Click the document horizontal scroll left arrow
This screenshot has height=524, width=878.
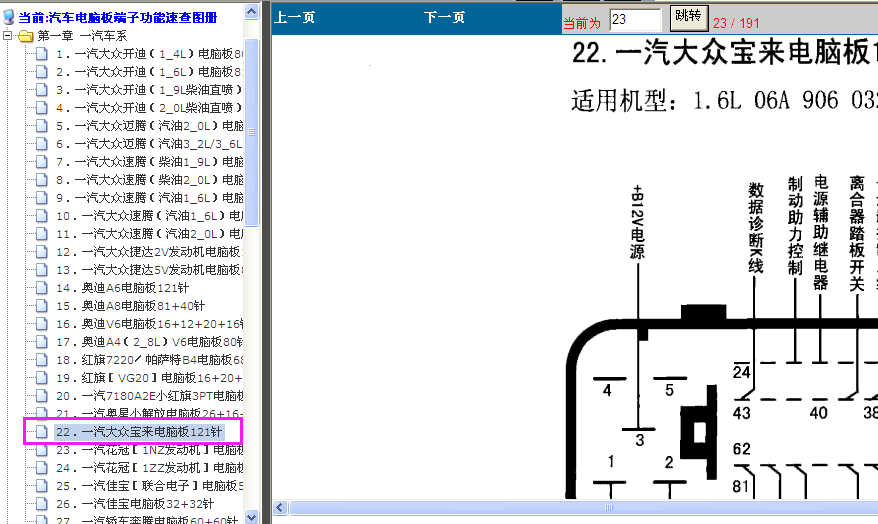coord(281,508)
